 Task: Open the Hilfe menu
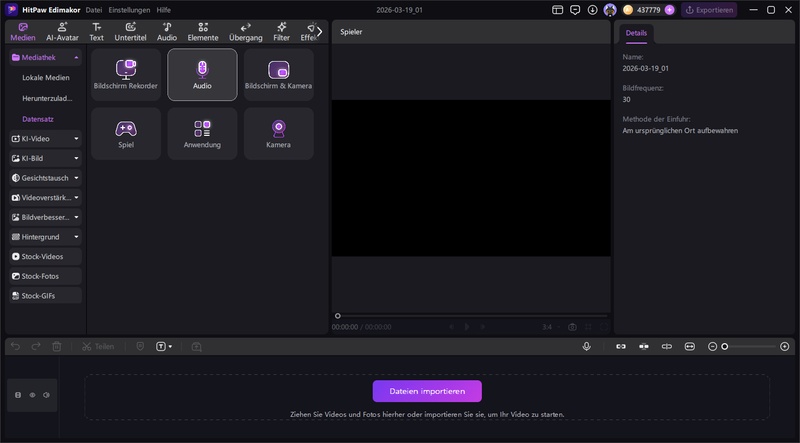164,10
